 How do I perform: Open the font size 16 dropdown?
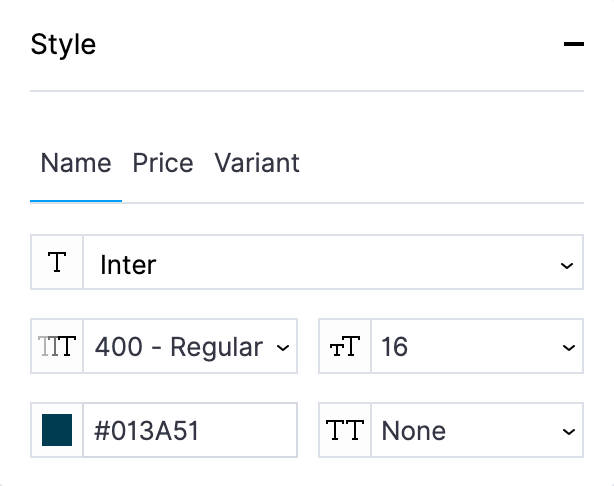click(465, 347)
